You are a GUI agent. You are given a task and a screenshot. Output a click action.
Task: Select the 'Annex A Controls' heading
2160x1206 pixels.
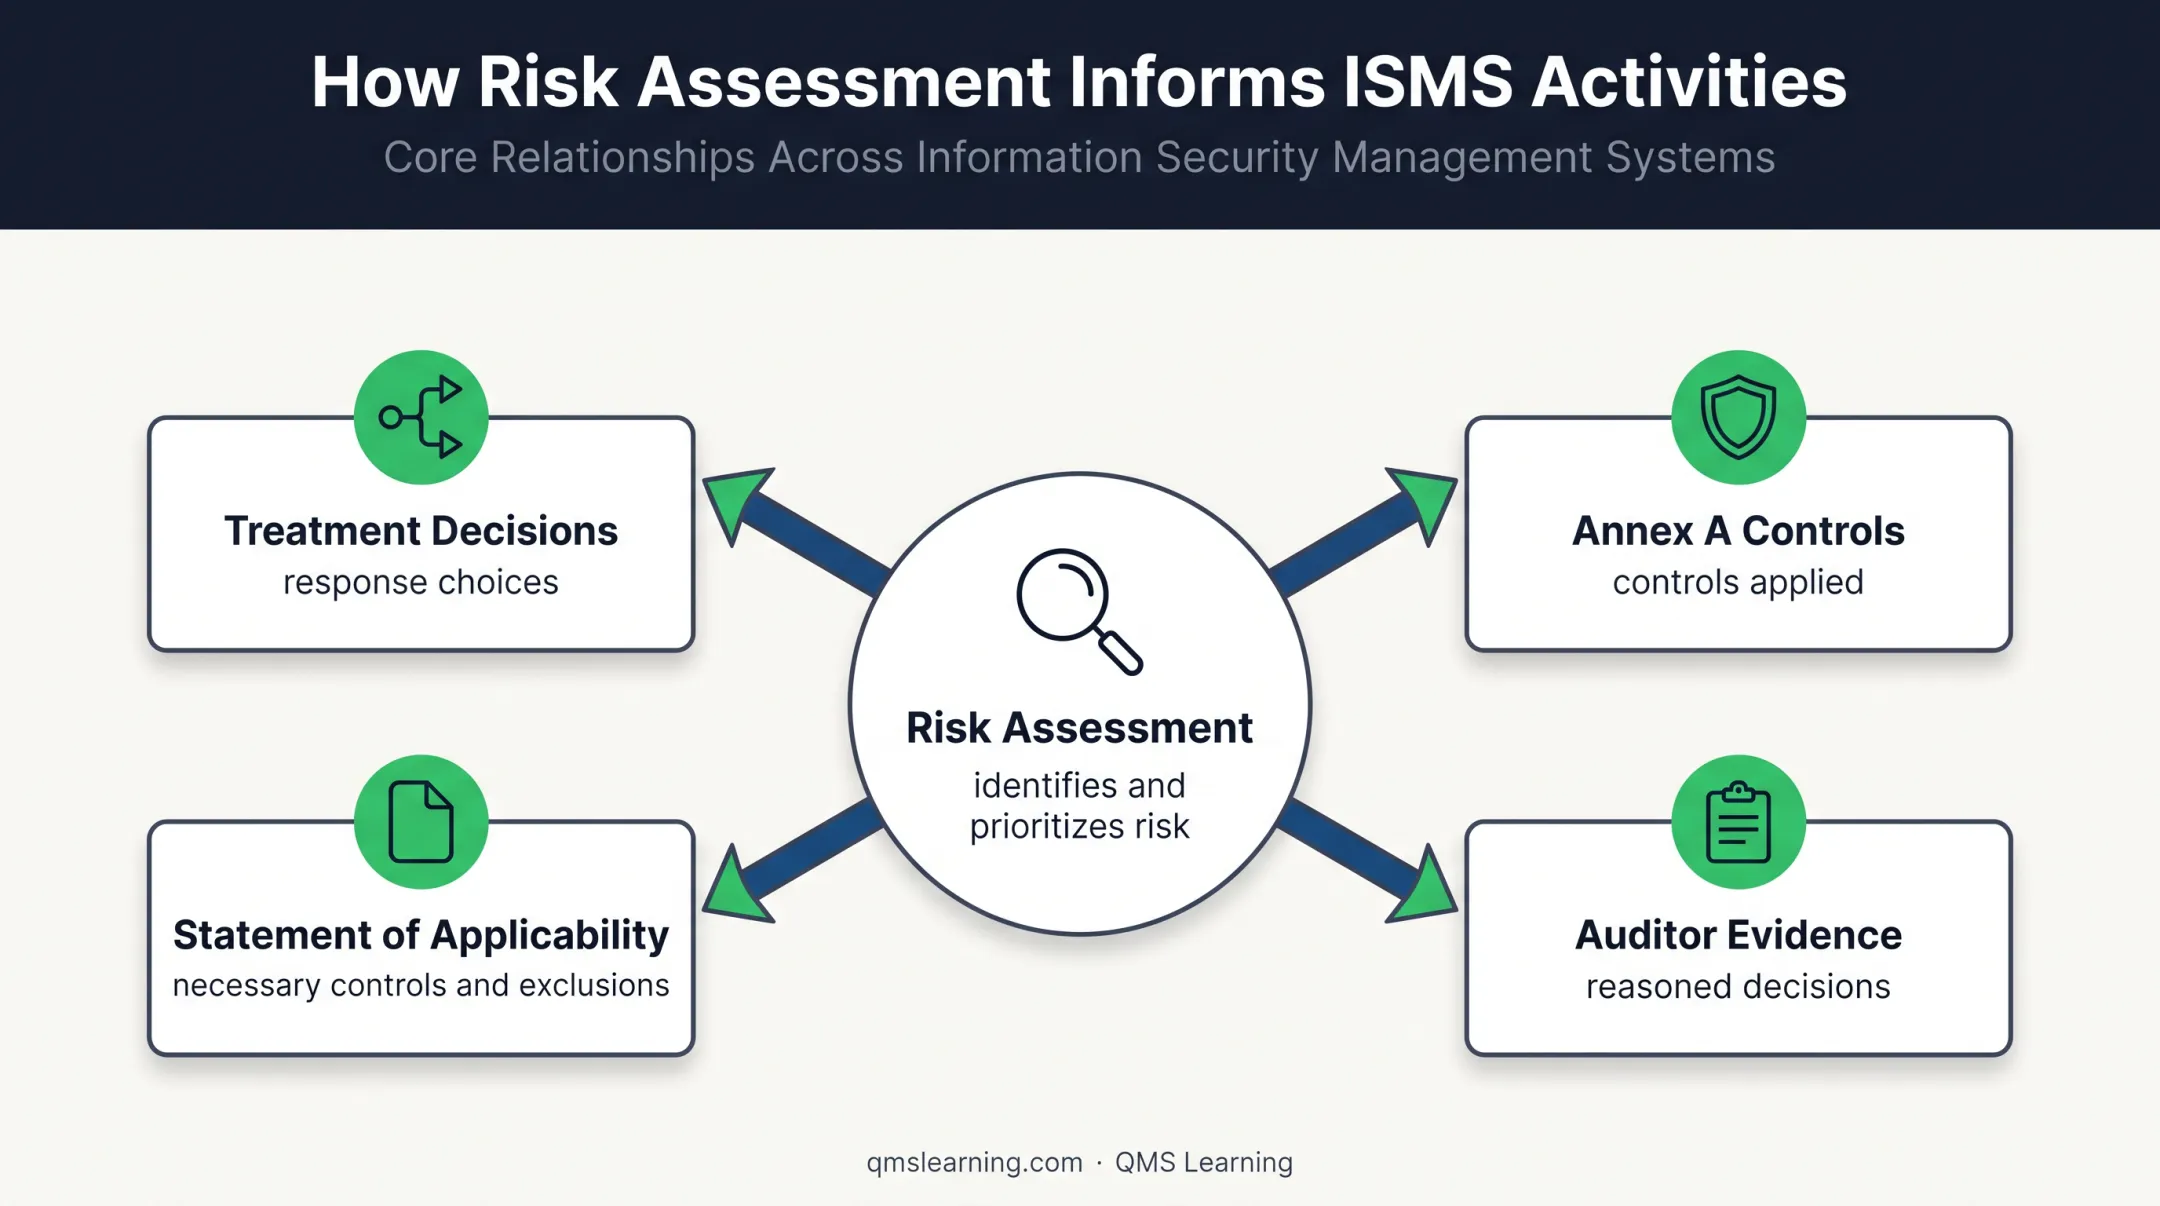[x=1738, y=531]
